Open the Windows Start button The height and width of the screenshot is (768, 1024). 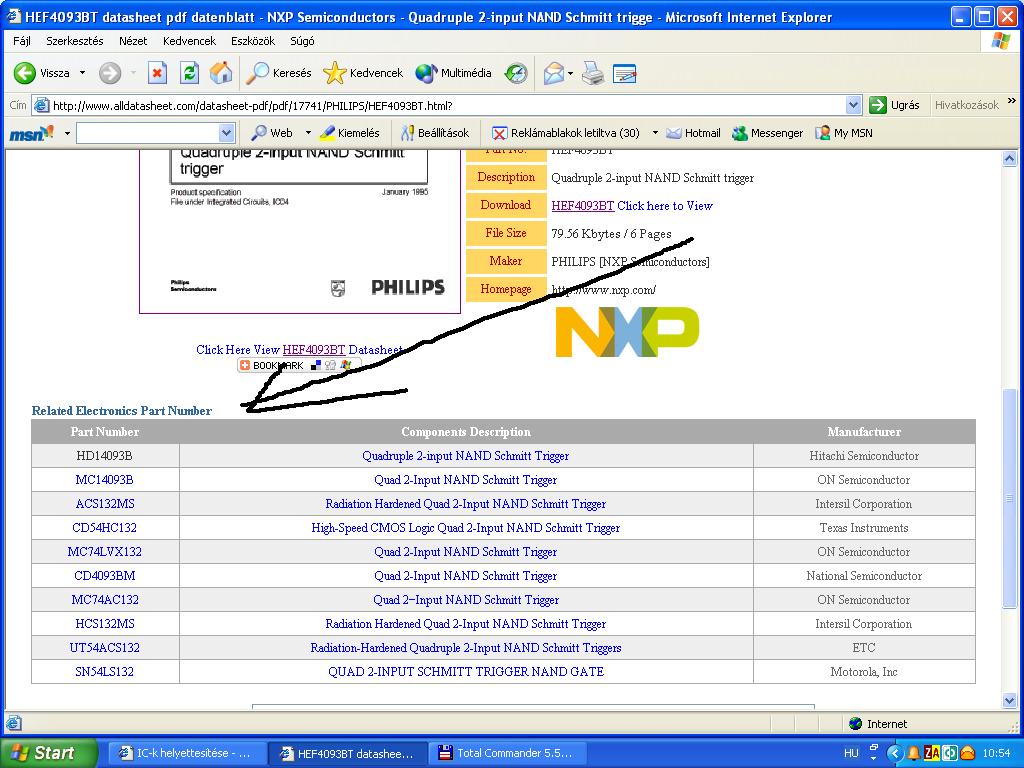(x=48, y=753)
